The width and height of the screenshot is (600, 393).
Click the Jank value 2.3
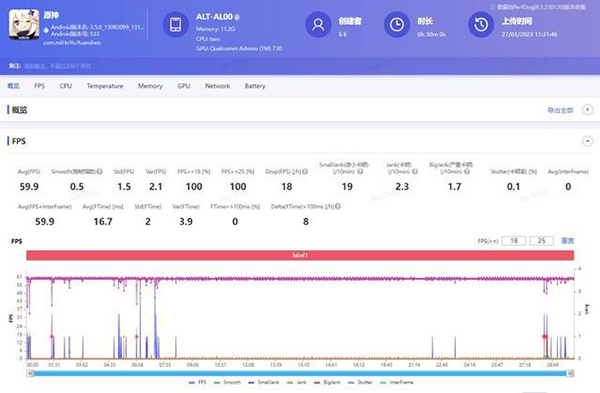(402, 187)
